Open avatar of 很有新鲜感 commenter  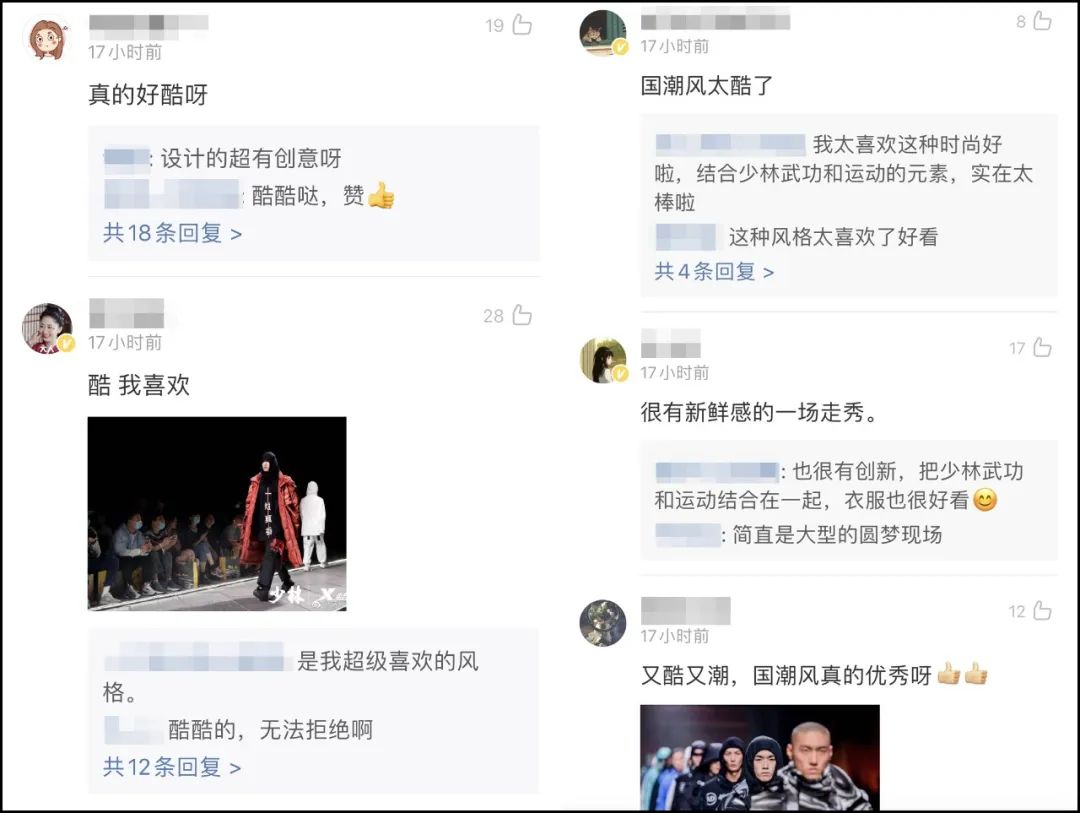pos(603,360)
